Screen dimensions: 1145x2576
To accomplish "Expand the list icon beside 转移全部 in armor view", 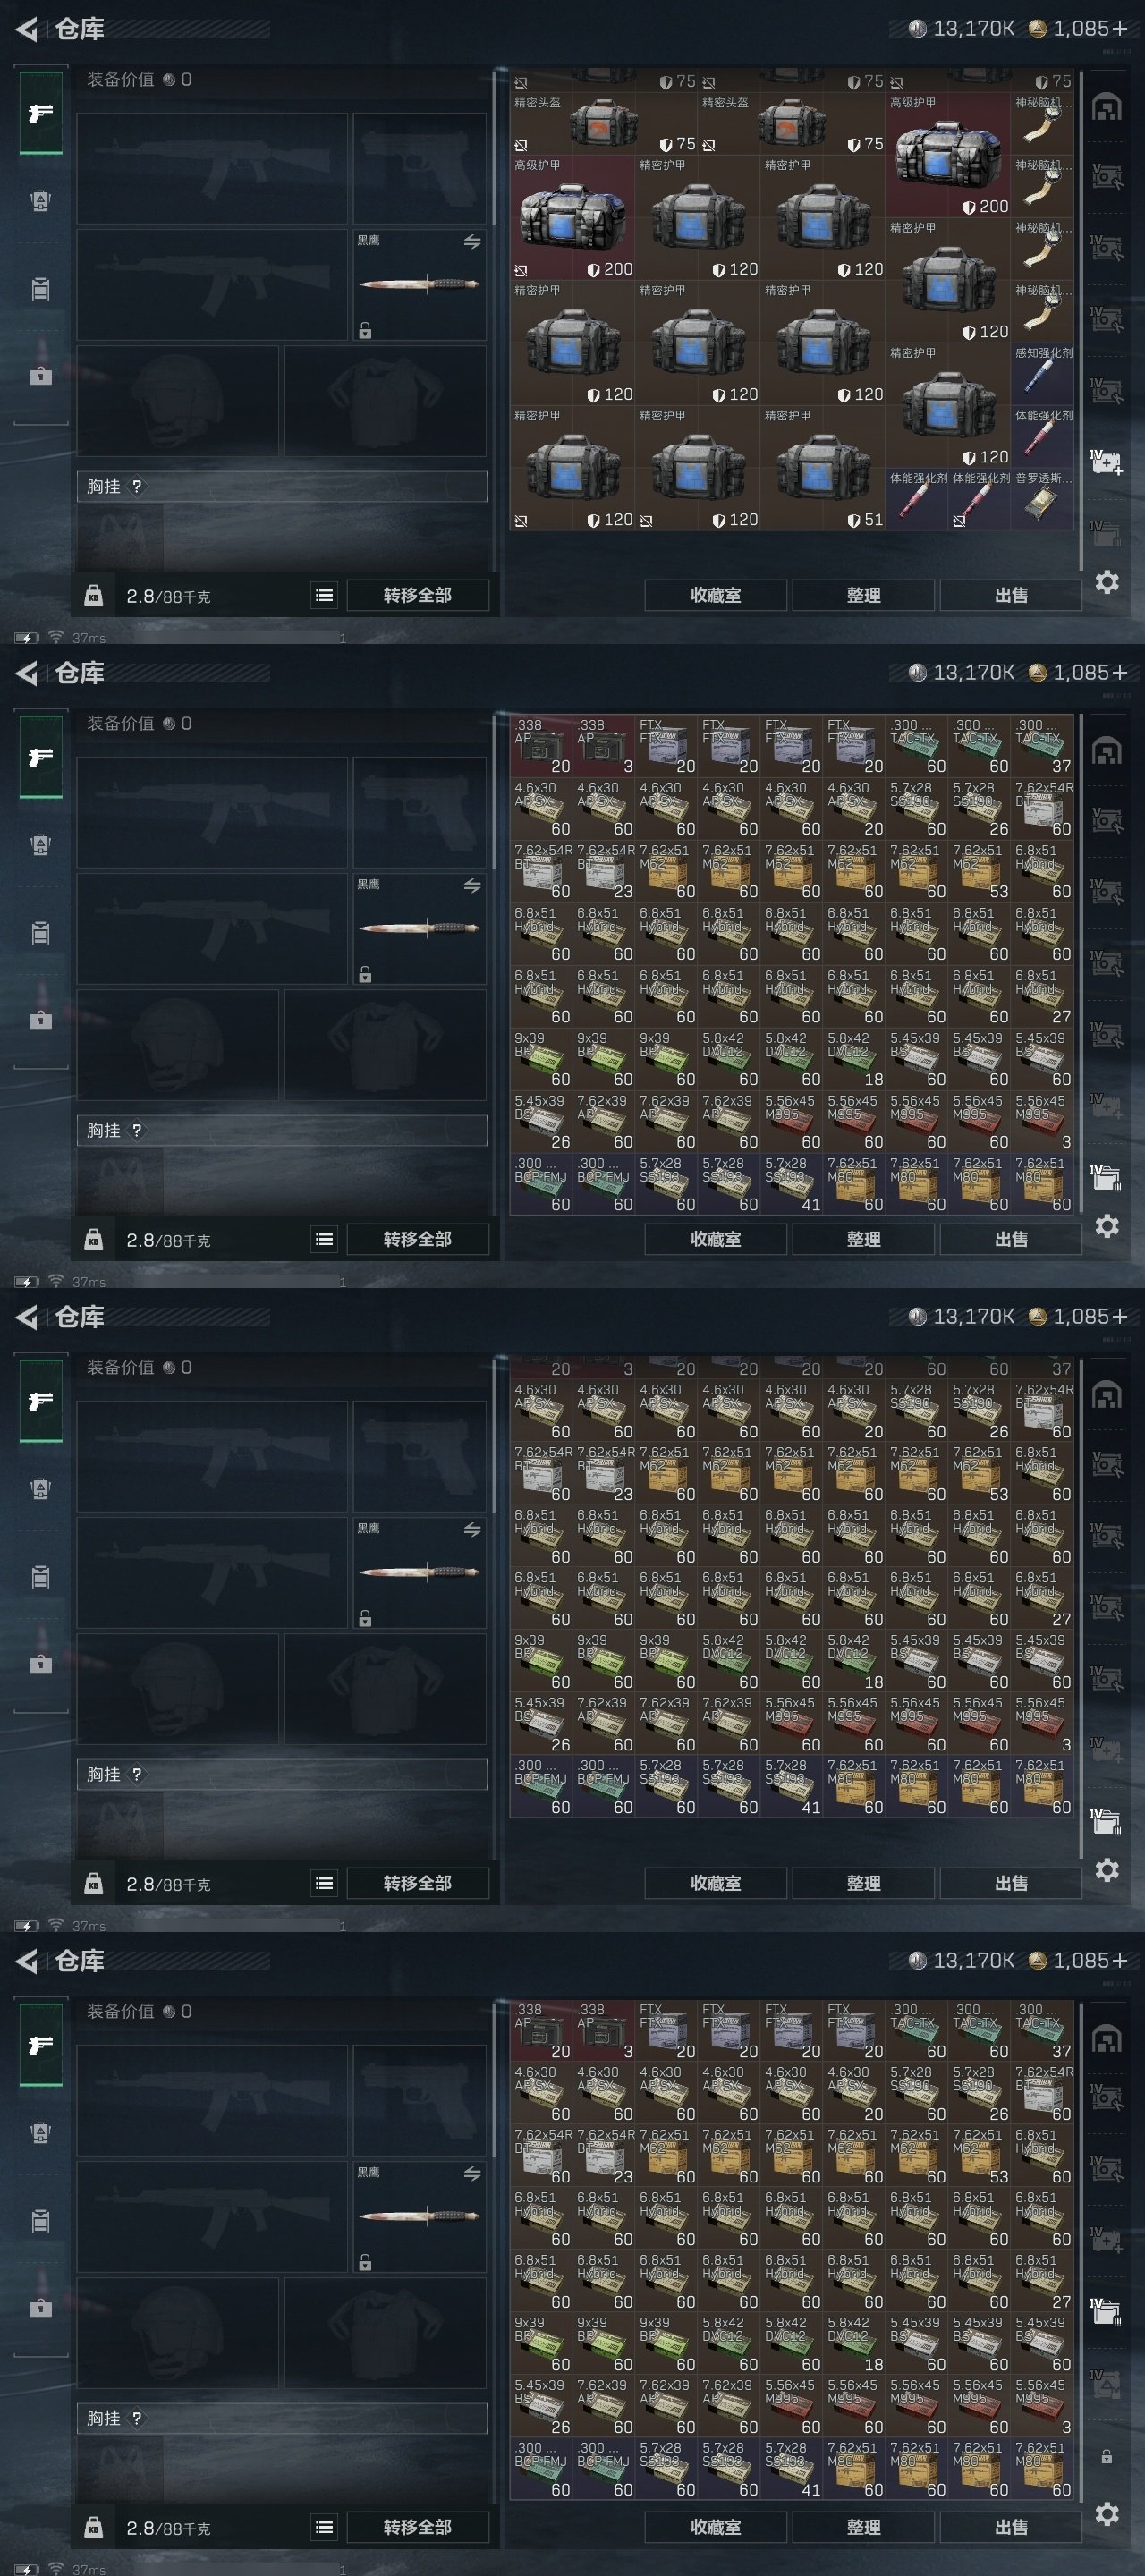I will [x=324, y=595].
